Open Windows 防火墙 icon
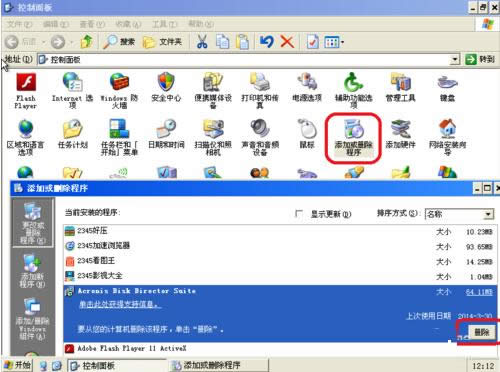 tap(119, 91)
